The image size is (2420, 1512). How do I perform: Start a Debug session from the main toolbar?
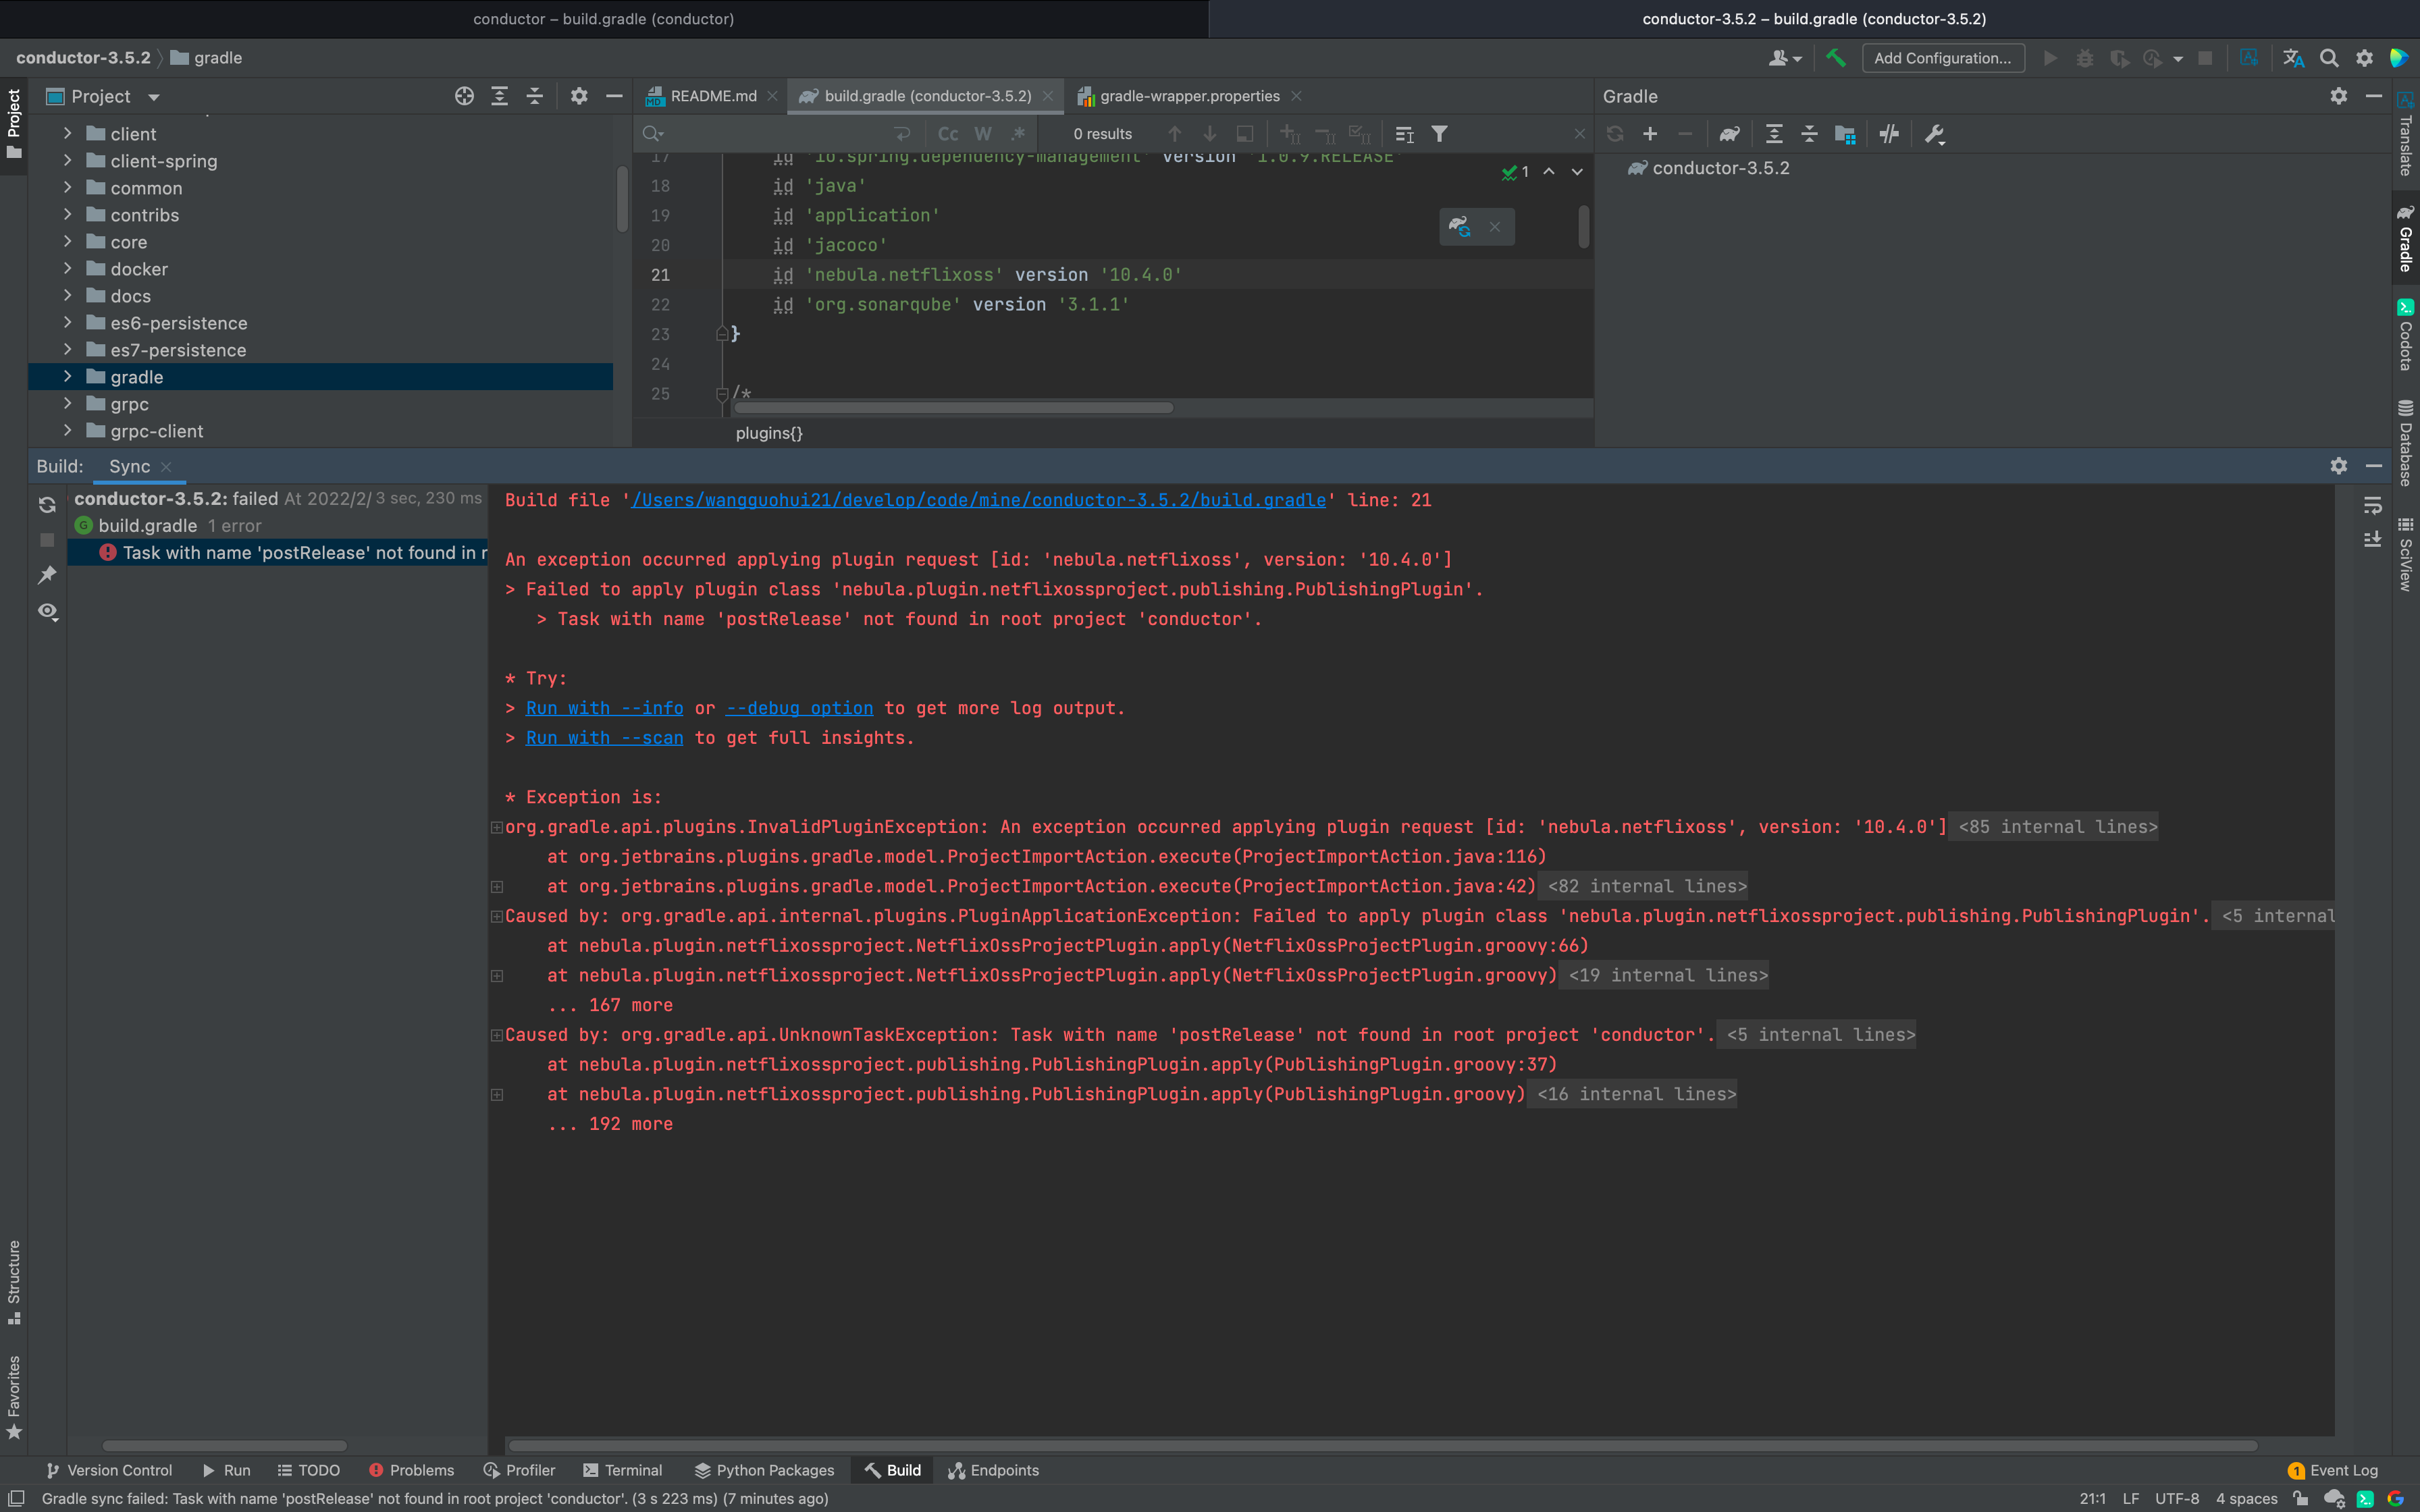tap(2084, 57)
